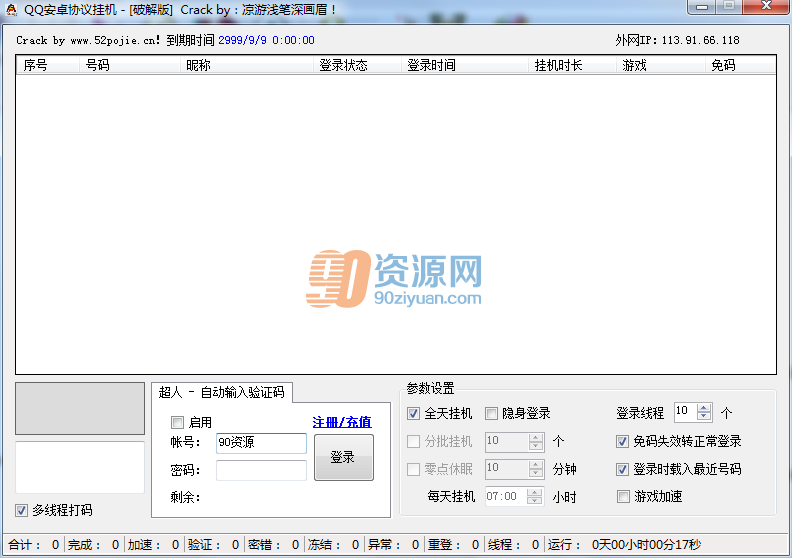792x558 pixels.
Task: Enable the 启用 checkbox for auto captcha
Action: click(177, 422)
